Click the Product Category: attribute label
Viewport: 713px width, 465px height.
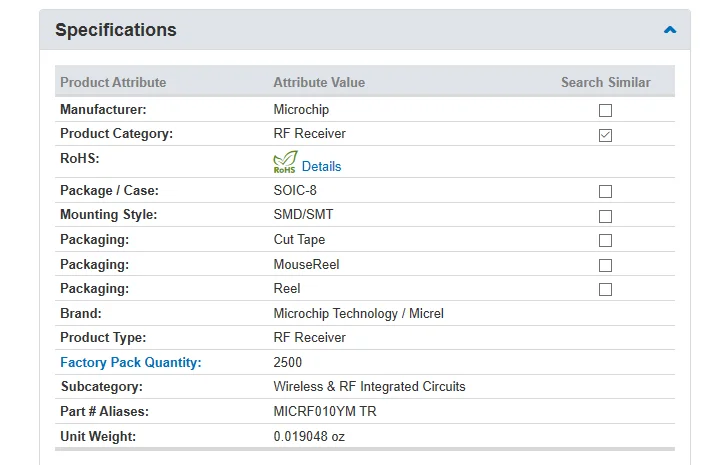[x=116, y=134]
